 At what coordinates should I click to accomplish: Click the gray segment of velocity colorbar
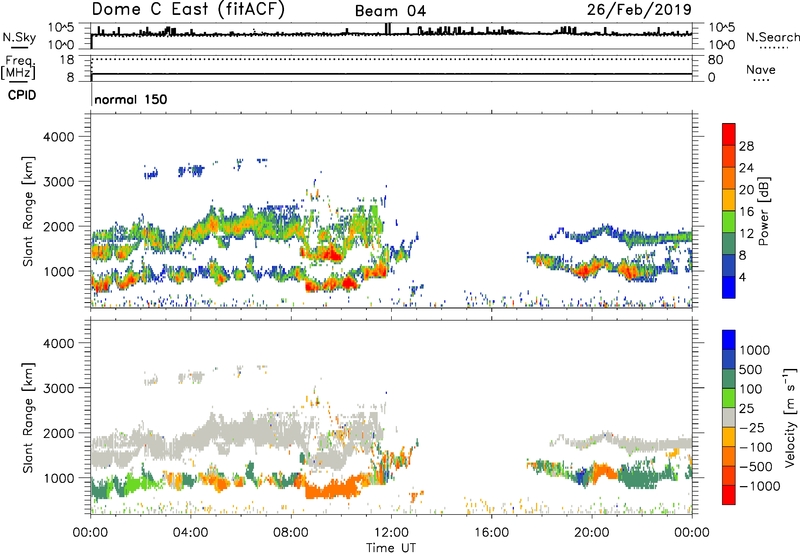tap(729, 417)
